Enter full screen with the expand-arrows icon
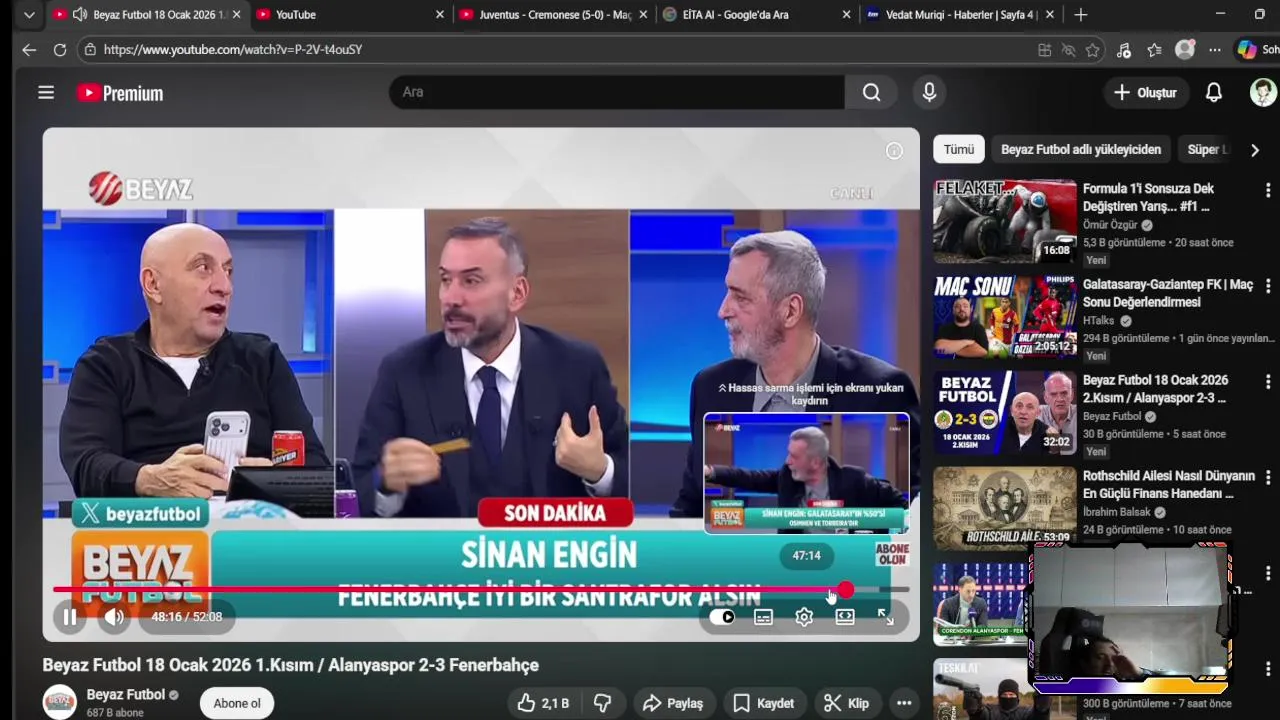Screen dimensions: 1280x720 (x=886, y=617)
